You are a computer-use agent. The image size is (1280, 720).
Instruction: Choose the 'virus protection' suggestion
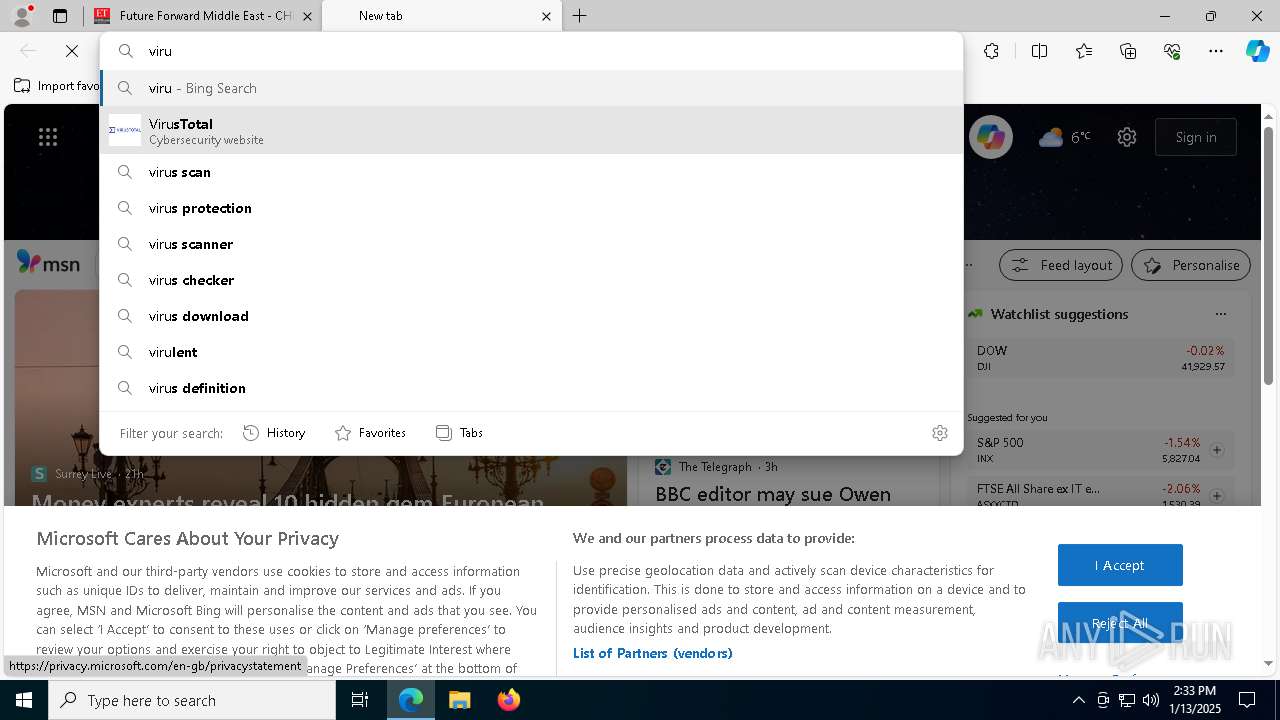[x=531, y=208]
